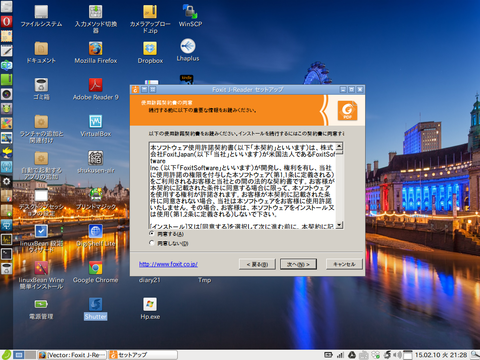The height and width of the screenshot is (360, 480).
Task: Click the green start menu button in taskbar
Action: (x=6, y=355)
